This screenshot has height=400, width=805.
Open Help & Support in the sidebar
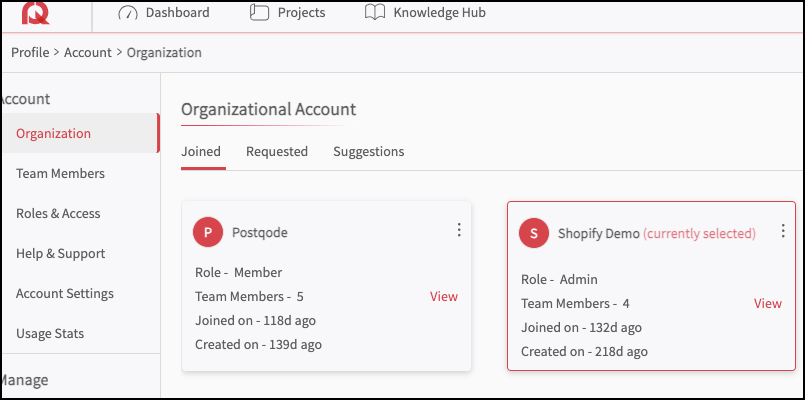pos(61,254)
